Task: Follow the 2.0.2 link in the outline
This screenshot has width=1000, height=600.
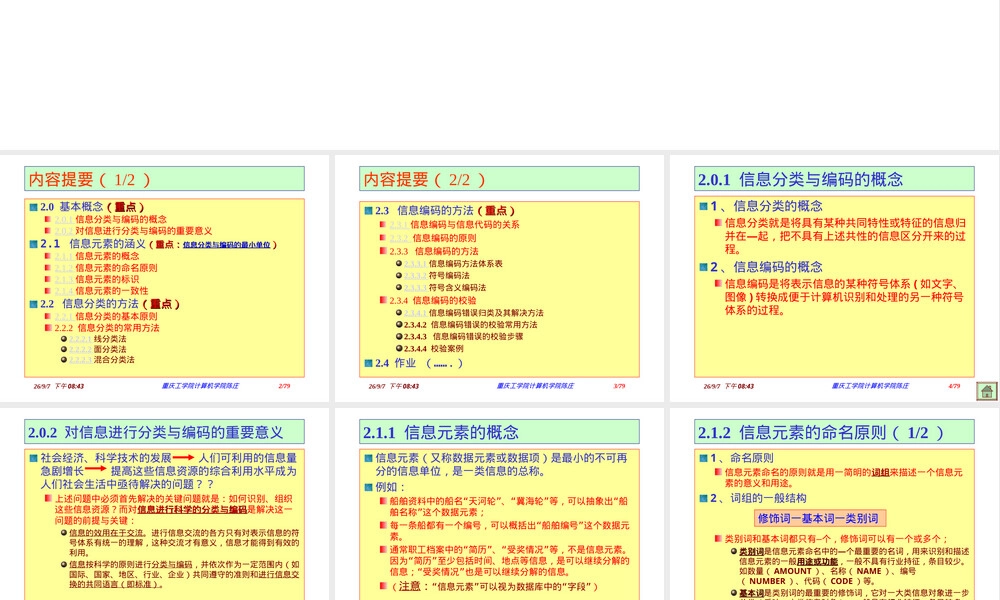Action: pyautogui.click(x=64, y=231)
